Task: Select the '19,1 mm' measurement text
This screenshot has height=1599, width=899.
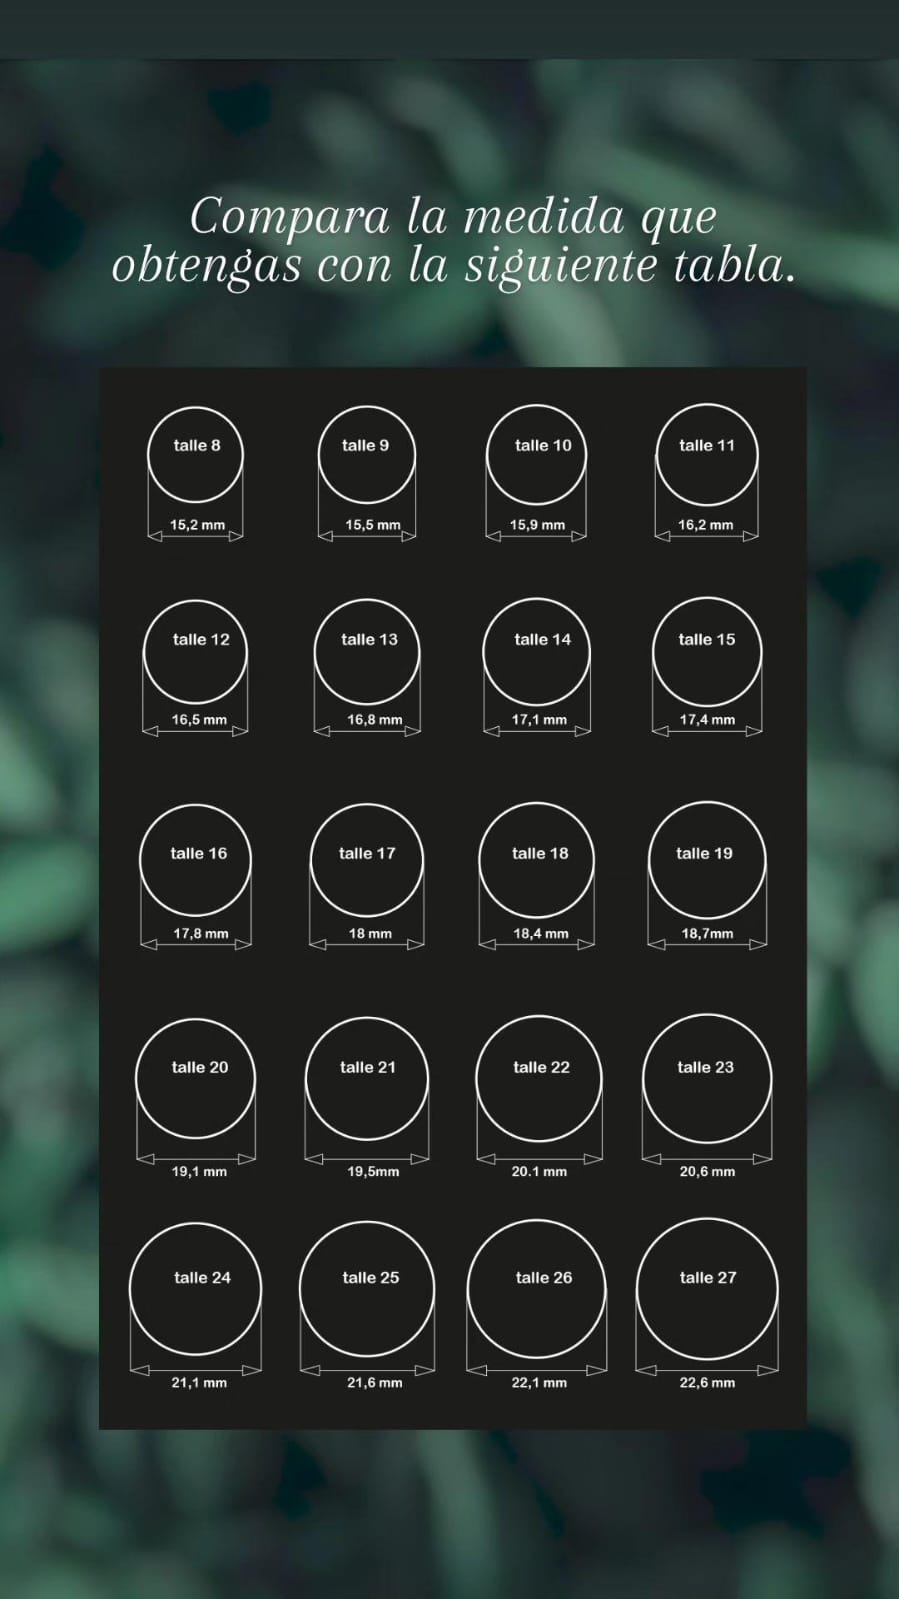Action: (199, 1171)
